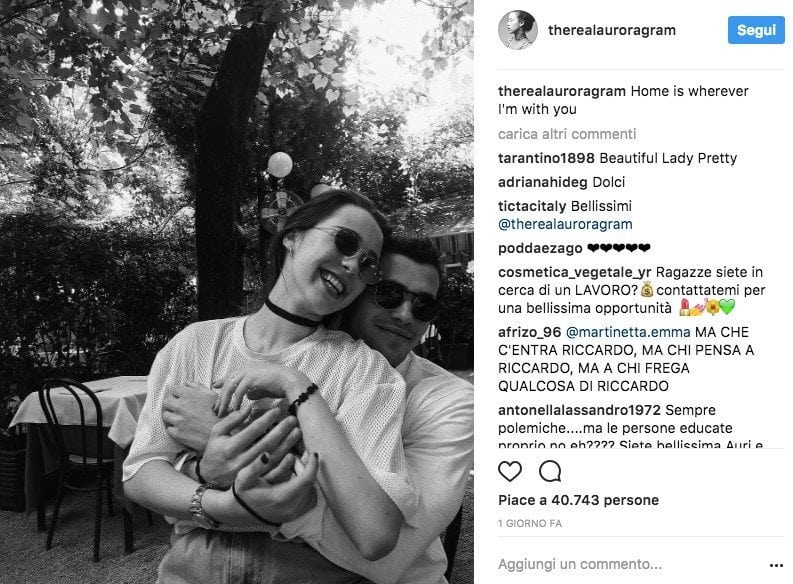Open poddaezago commenter profile

pyautogui.click(x=540, y=248)
